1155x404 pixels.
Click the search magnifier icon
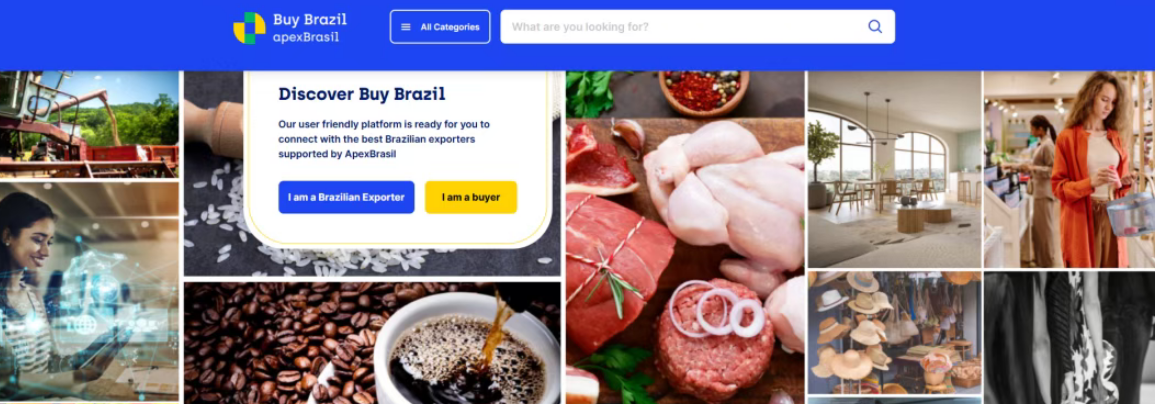point(874,27)
